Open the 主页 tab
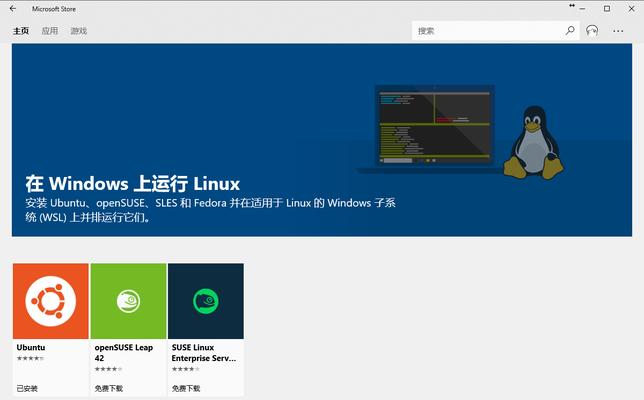Viewport: 644px width, 400px height. (21, 31)
